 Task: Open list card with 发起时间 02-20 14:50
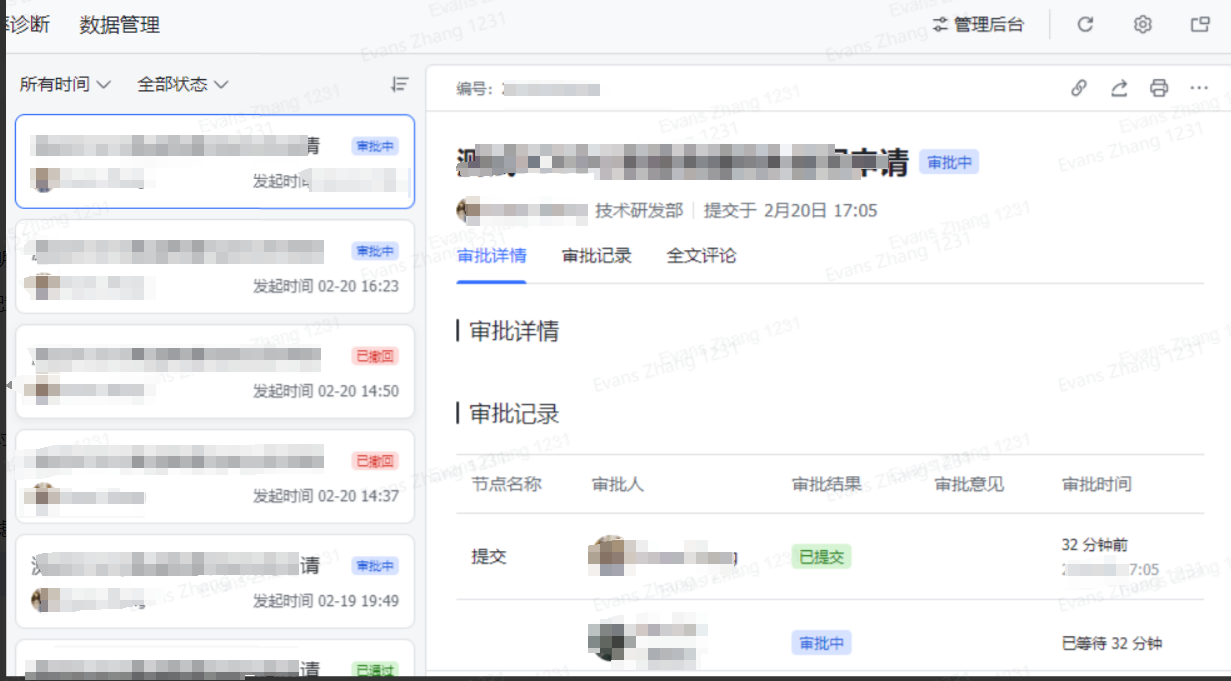(215, 372)
